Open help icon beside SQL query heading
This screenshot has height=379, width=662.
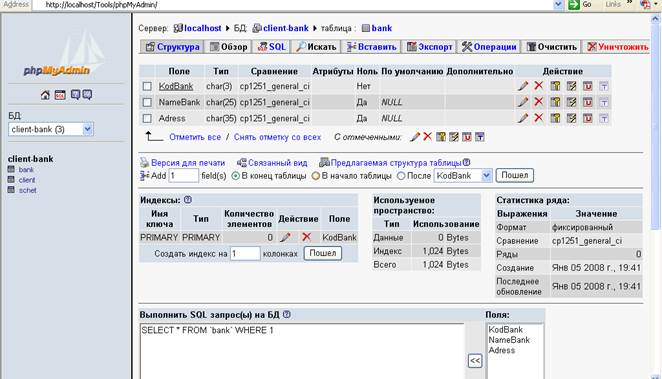point(287,314)
